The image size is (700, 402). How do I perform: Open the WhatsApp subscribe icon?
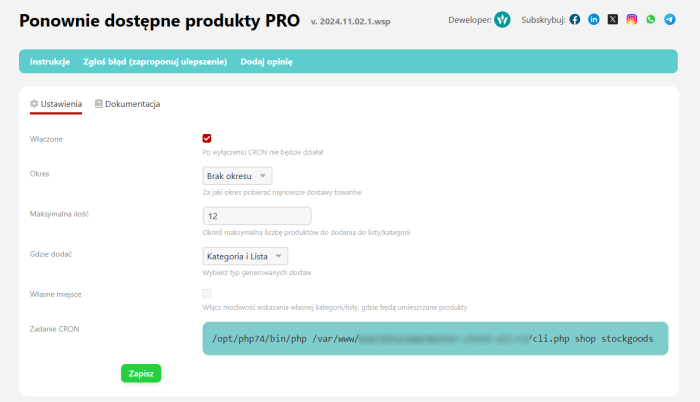[x=651, y=19]
